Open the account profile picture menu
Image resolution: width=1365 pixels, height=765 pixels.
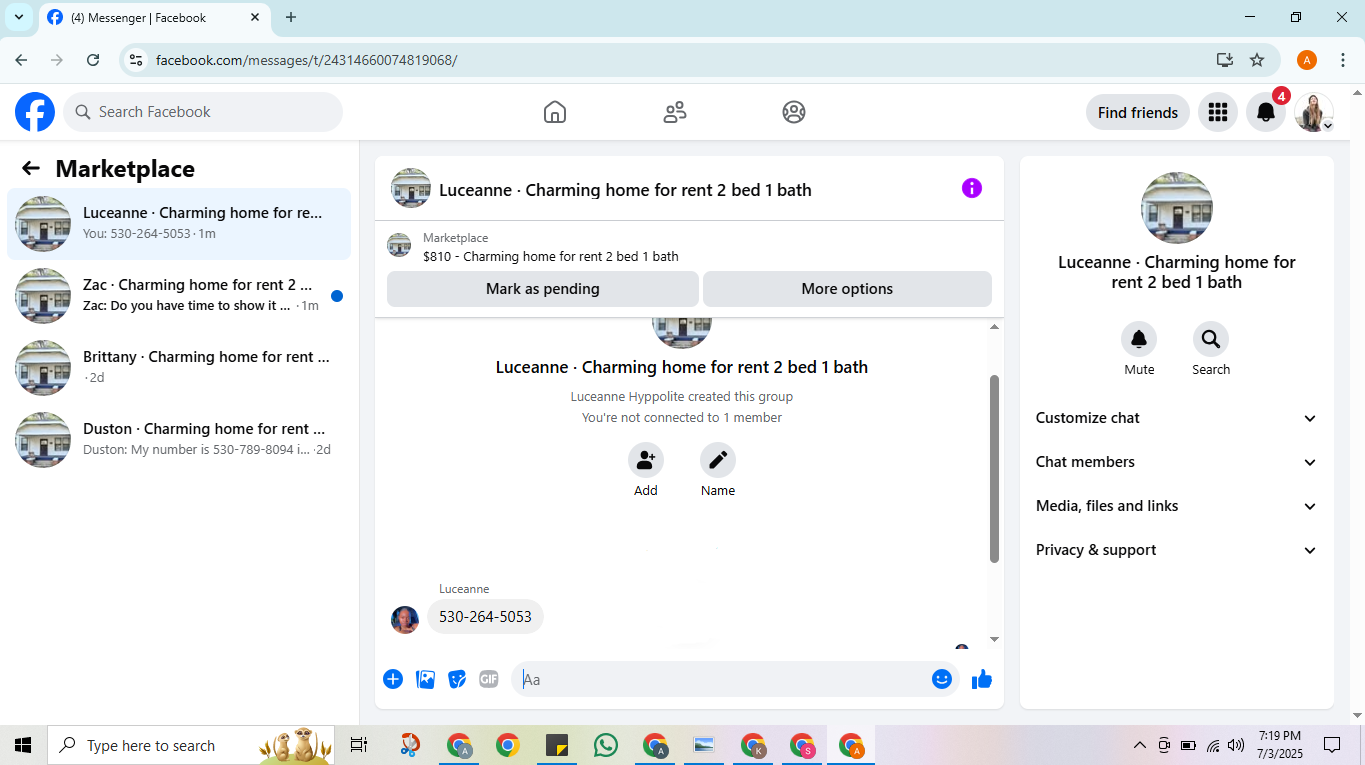[x=1314, y=112]
